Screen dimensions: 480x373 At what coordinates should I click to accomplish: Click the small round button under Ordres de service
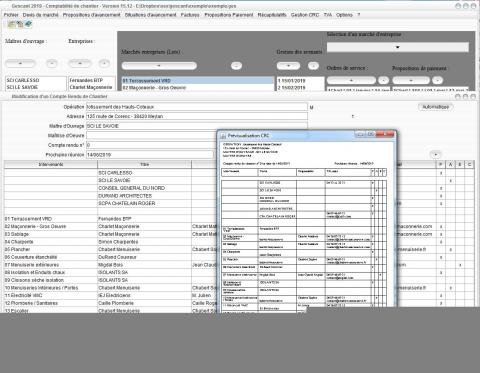383,80
